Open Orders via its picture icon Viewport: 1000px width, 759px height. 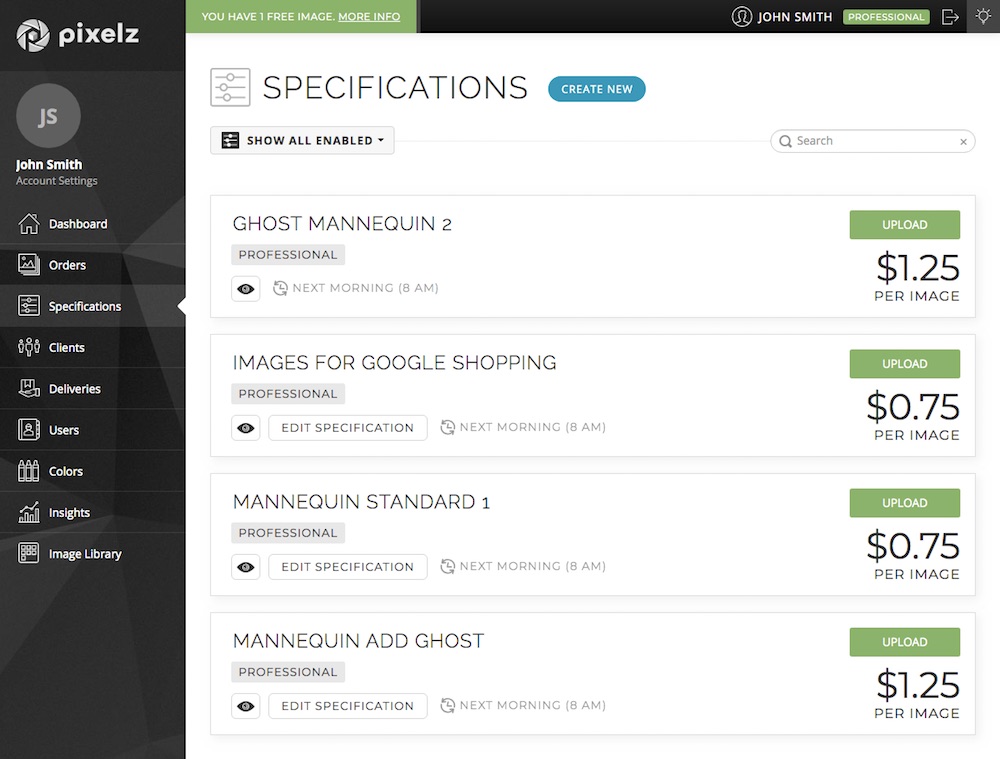tap(29, 265)
